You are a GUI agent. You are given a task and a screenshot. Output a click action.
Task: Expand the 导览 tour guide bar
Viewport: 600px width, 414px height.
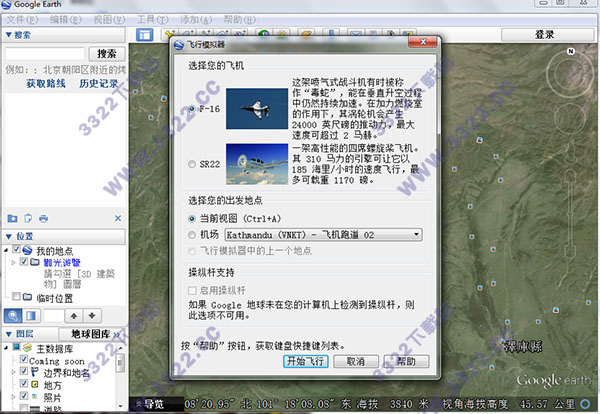pyautogui.click(x=150, y=404)
